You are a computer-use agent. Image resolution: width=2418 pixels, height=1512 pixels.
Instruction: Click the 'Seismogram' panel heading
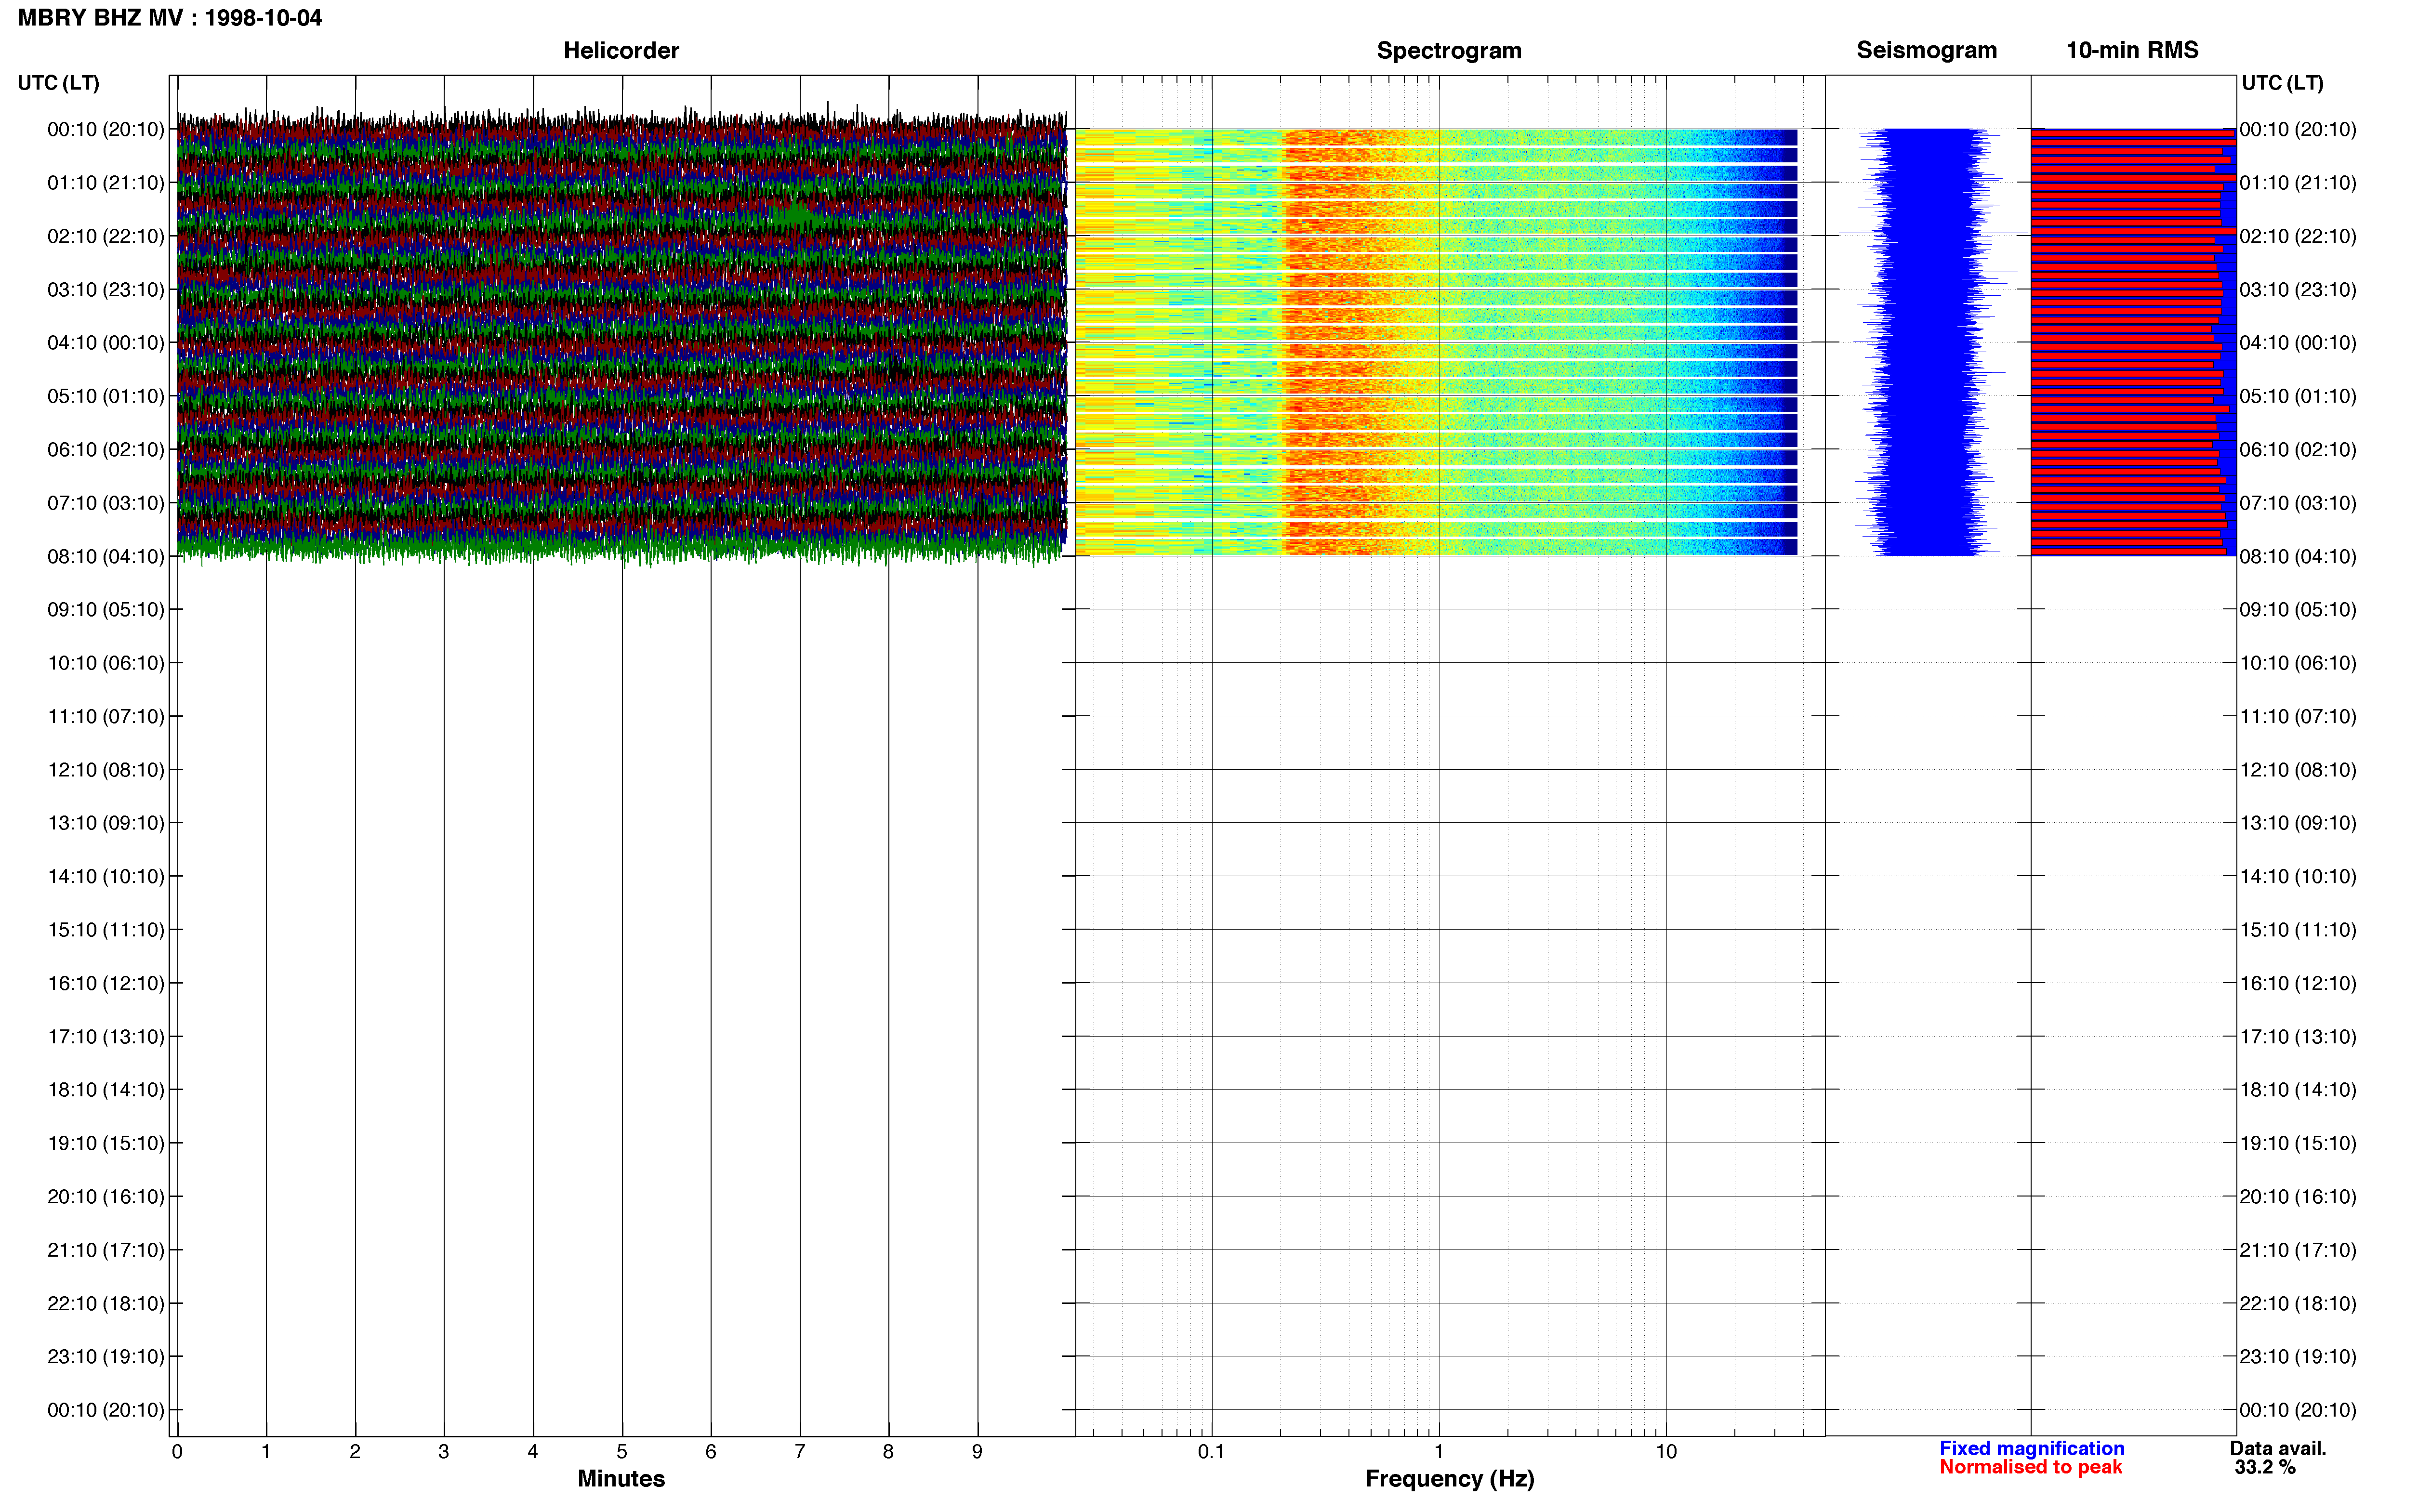click(x=1926, y=50)
